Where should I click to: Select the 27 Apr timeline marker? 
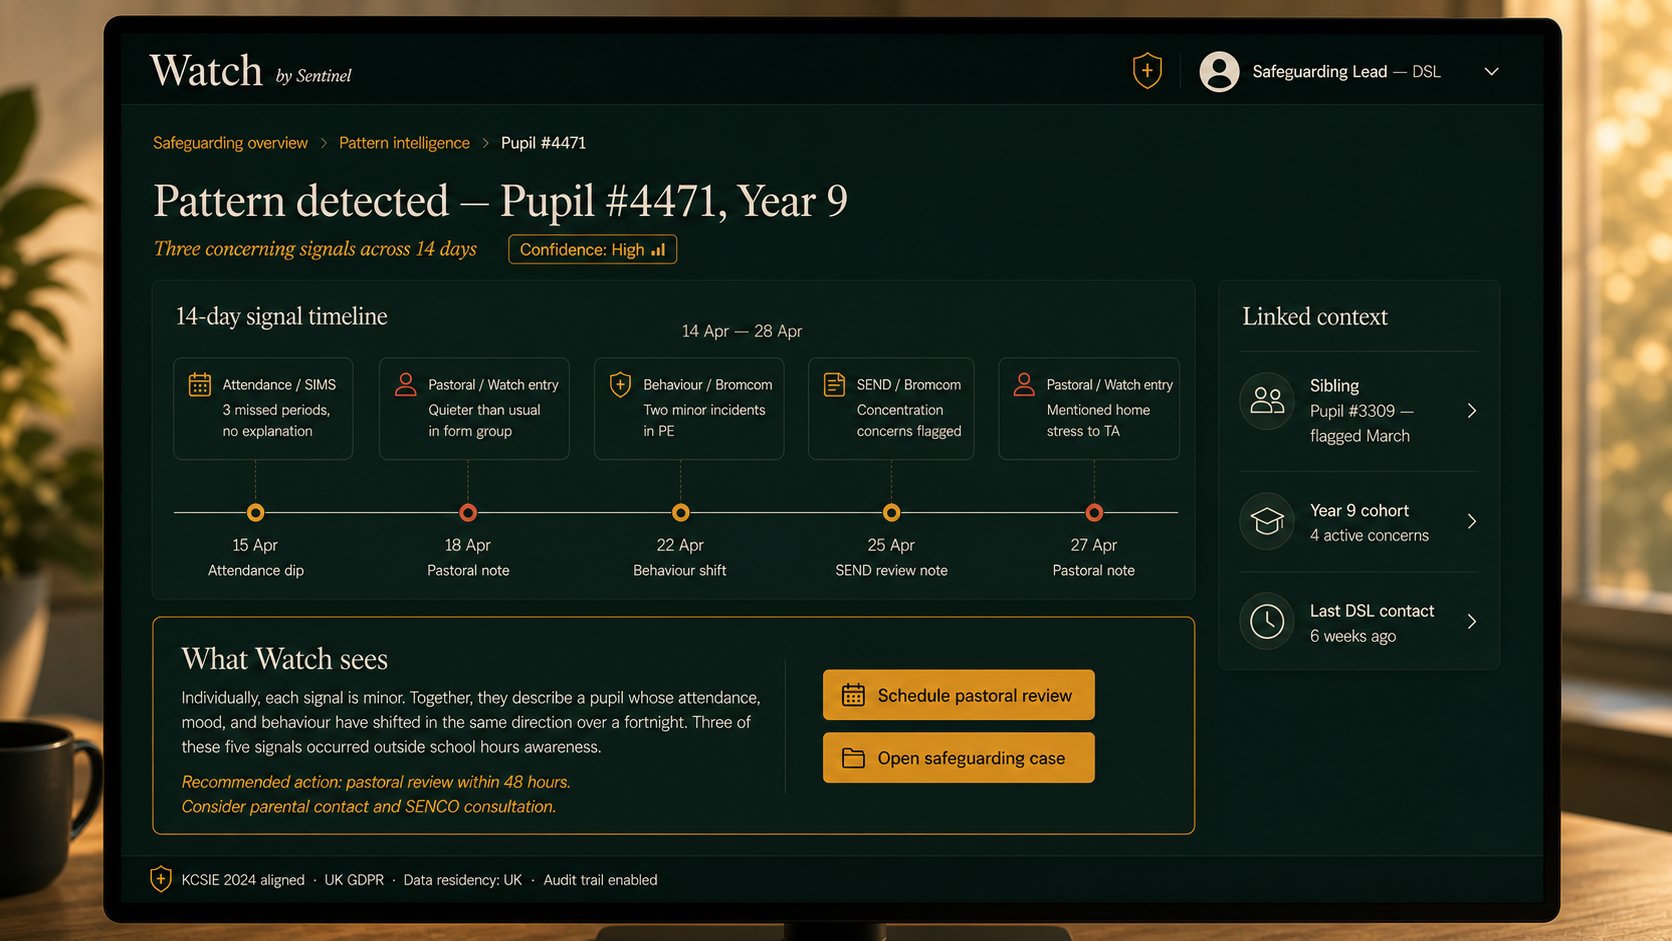[x=1094, y=513]
